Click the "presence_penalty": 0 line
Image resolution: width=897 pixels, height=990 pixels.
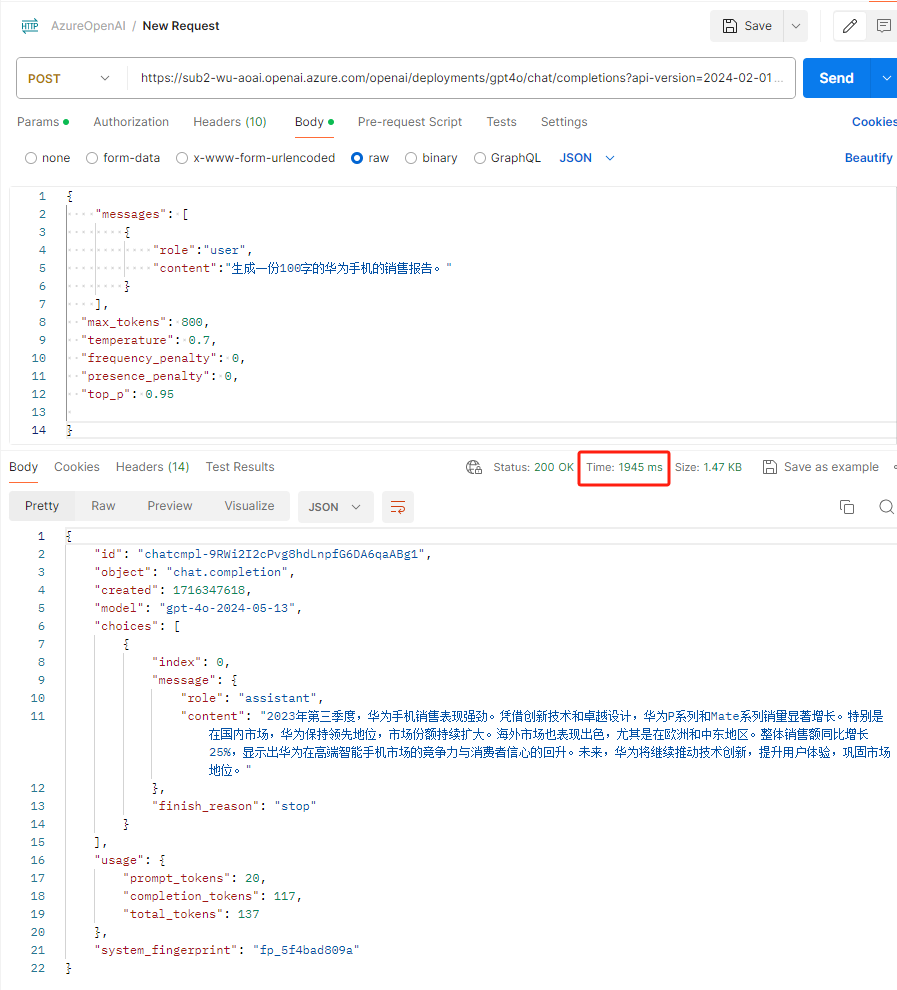(x=159, y=376)
